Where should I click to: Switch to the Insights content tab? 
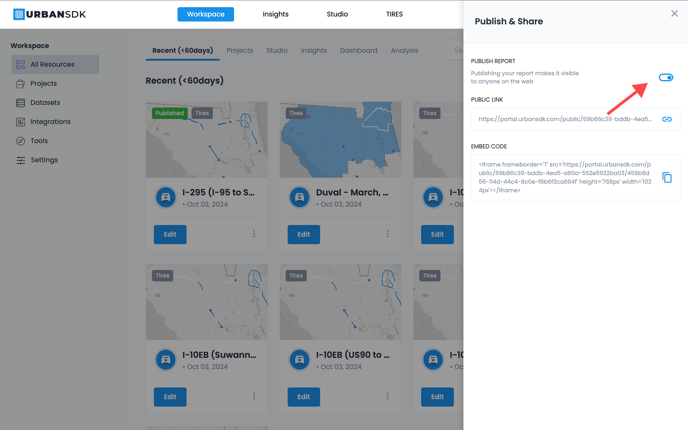[x=313, y=50]
